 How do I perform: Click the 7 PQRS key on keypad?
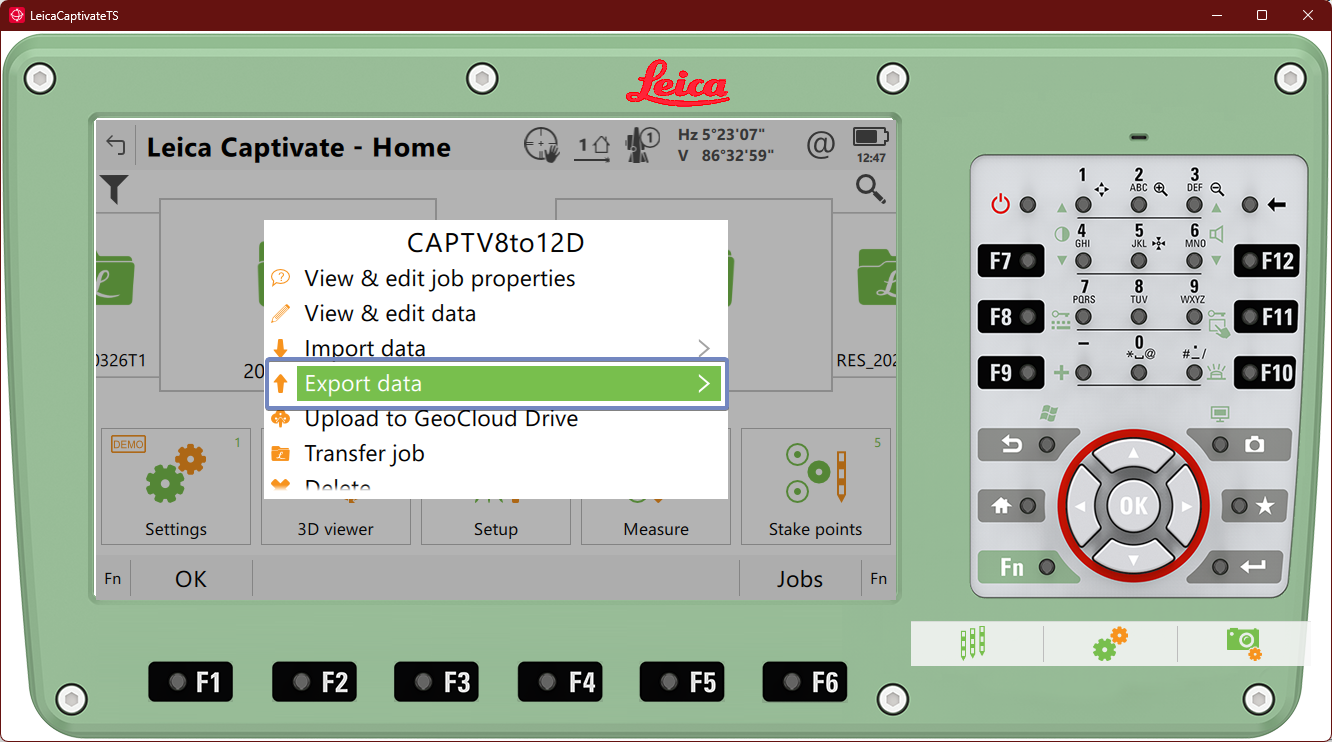(x=1083, y=317)
